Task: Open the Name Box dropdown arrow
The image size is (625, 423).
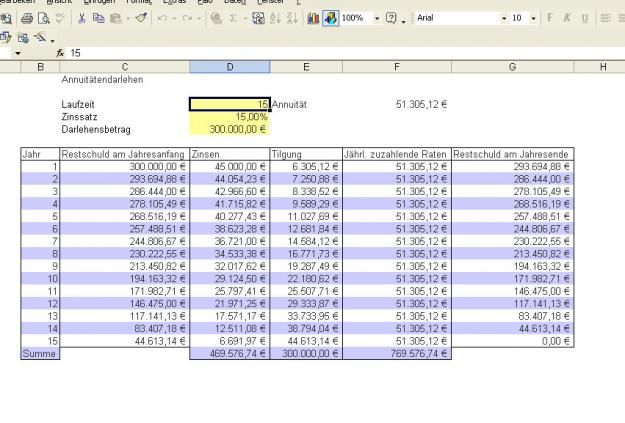Action: click(18, 52)
